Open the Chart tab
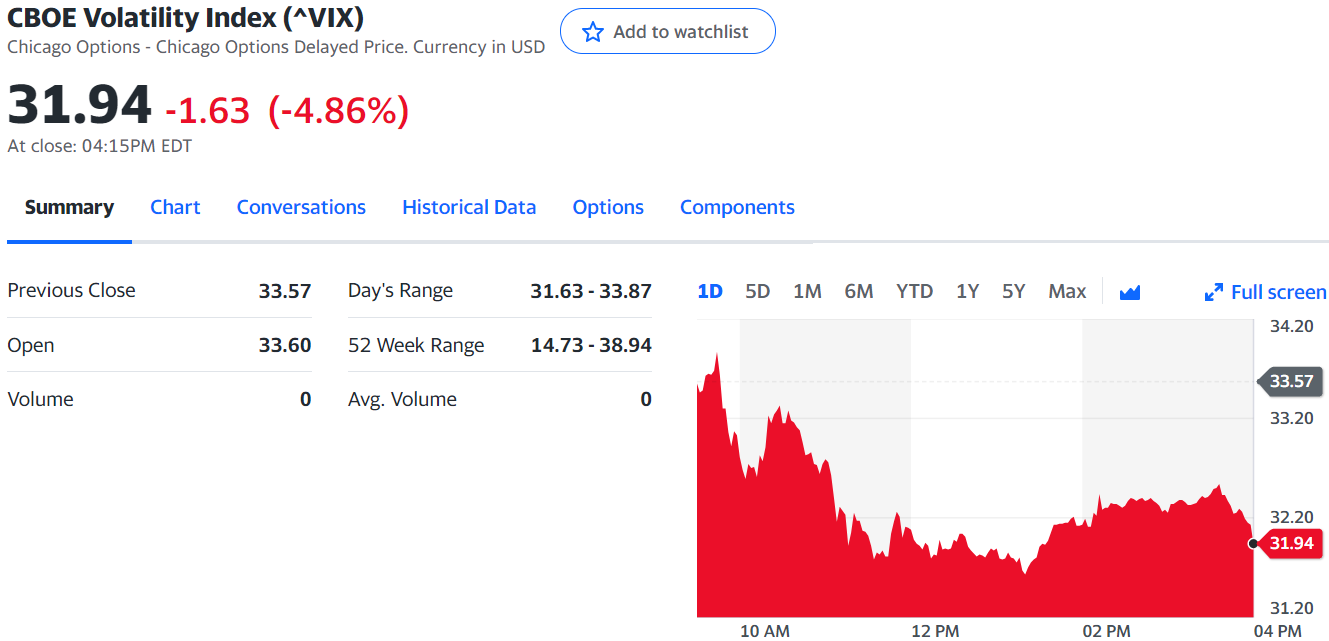Image resolution: width=1329 pixels, height=641 pixels. tap(175, 207)
